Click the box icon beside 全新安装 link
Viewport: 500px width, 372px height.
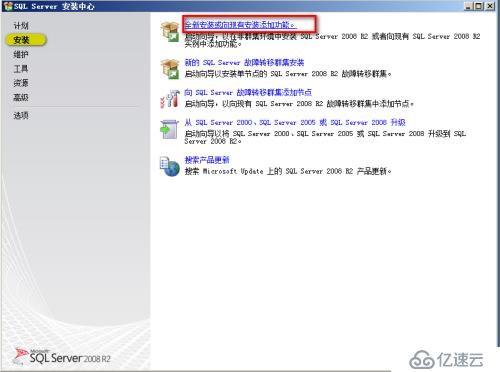(170, 31)
